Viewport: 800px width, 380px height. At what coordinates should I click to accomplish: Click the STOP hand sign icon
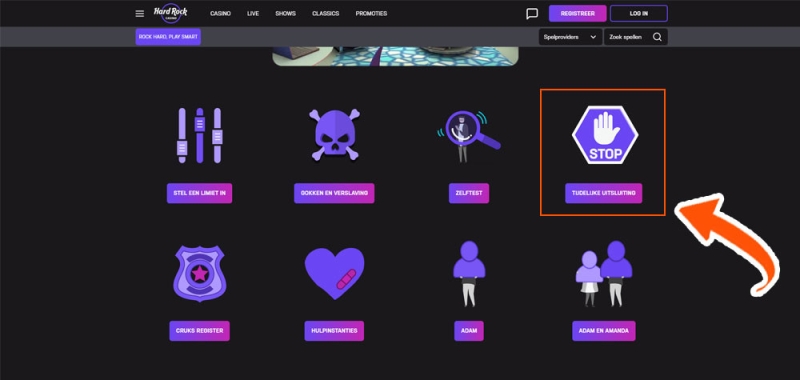[x=605, y=135]
